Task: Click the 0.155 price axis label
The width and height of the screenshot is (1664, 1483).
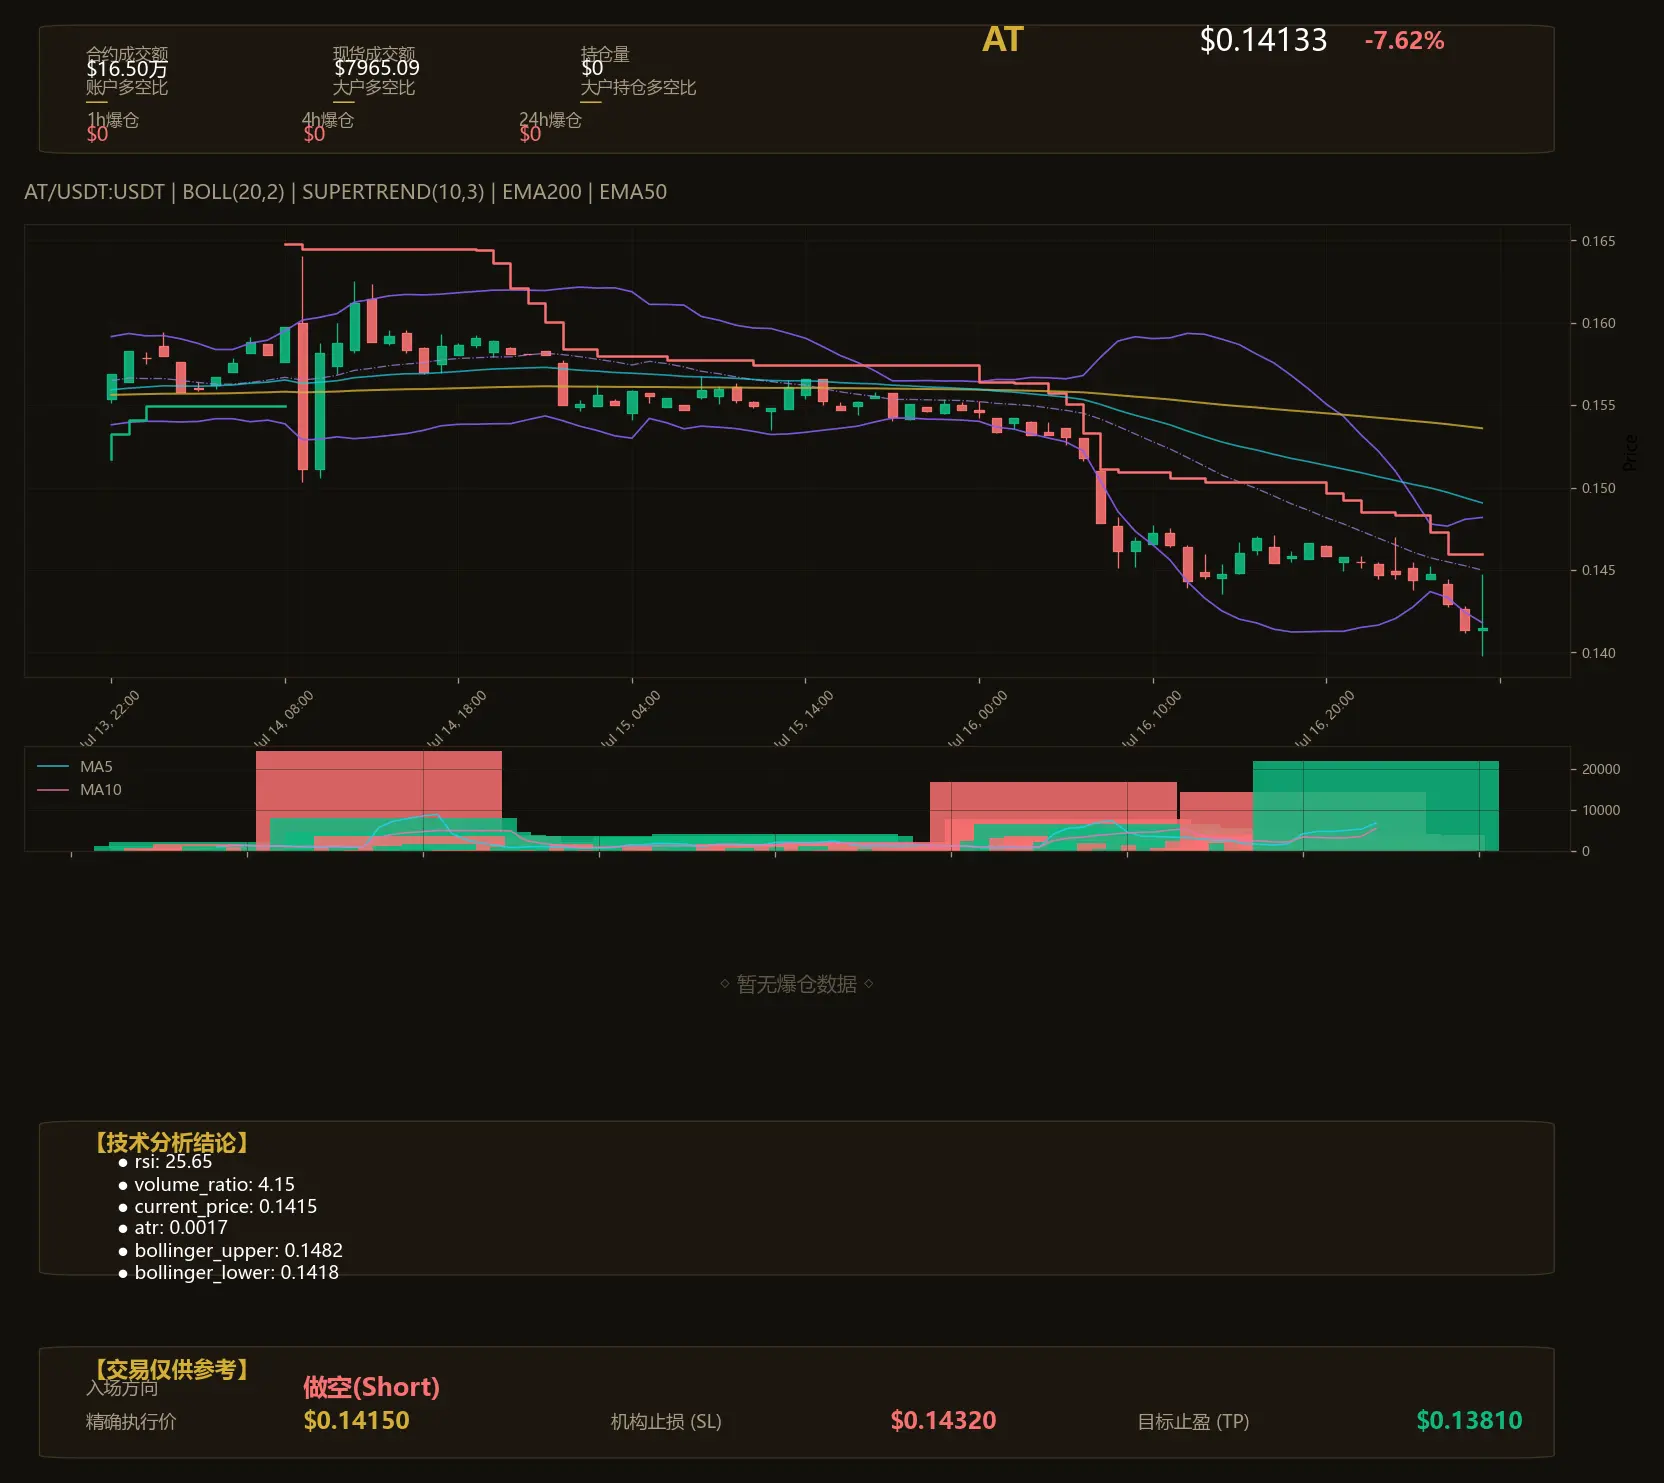Action: tap(1598, 405)
